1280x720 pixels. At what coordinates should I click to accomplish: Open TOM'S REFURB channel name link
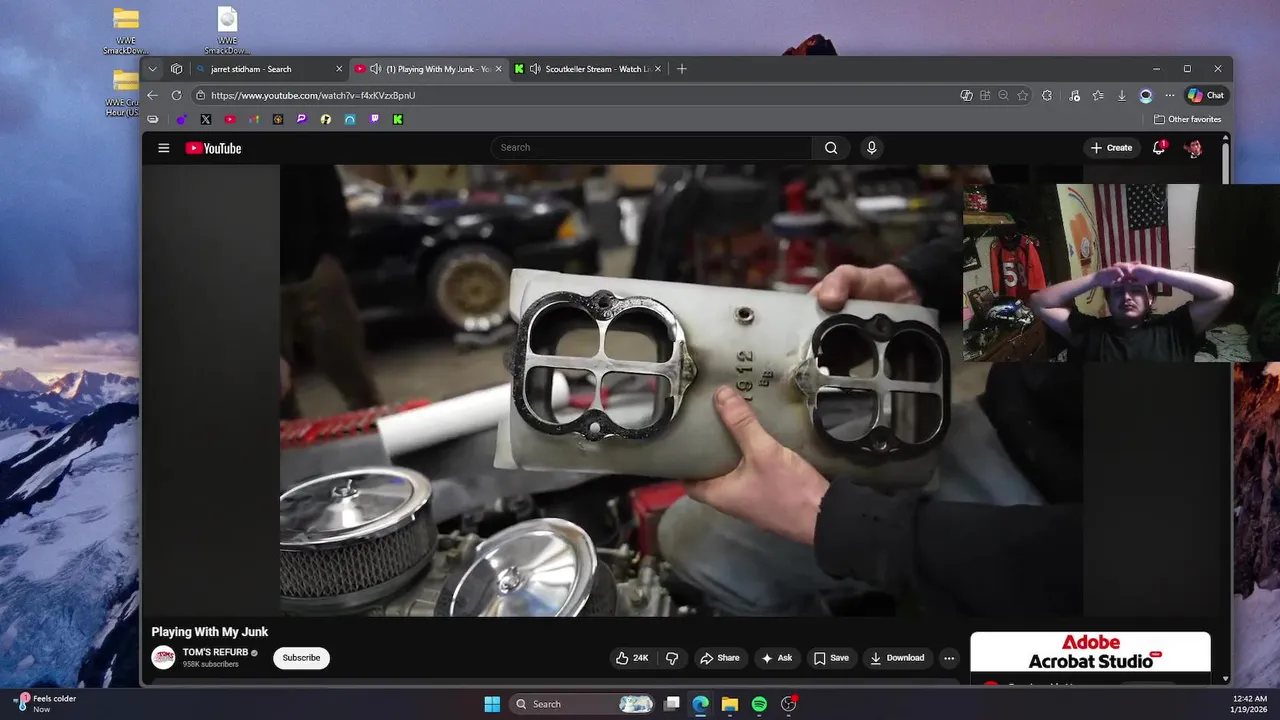click(215, 652)
